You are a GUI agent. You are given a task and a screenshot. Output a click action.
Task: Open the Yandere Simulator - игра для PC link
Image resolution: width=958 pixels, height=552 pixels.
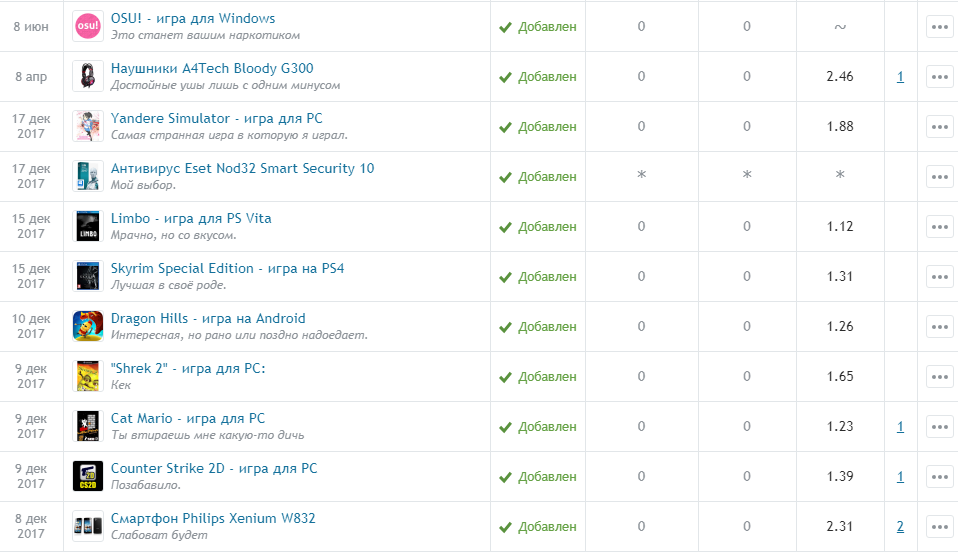[x=216, y=119]
